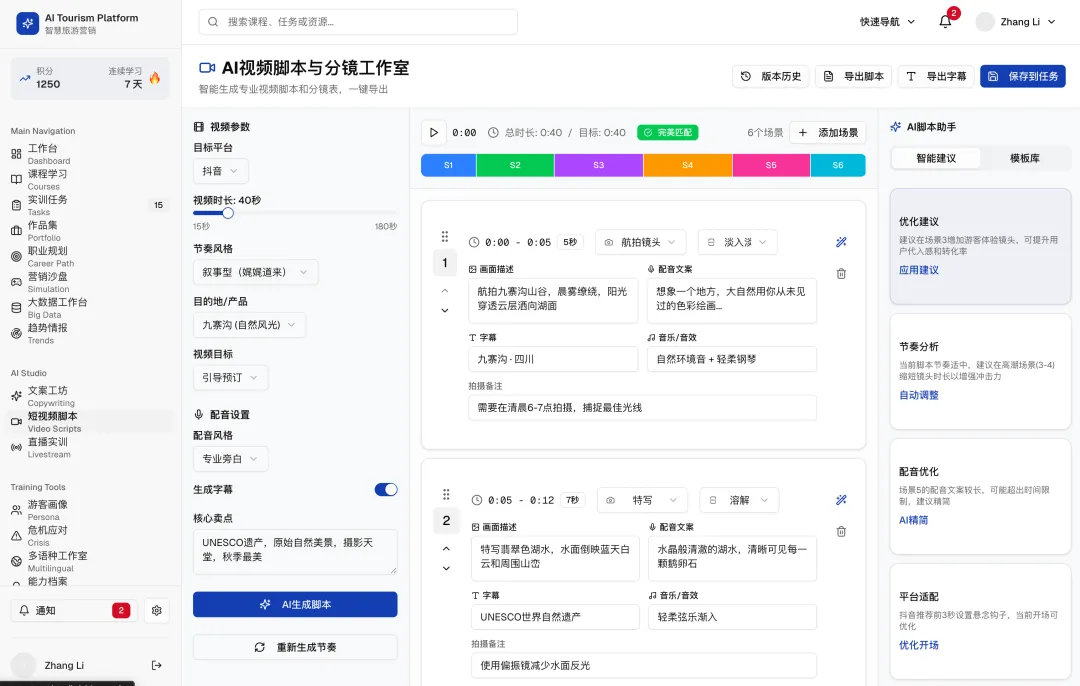Click the 应用建议 link
The width and height of the screenshot is (1080, 686).
pyautogui.click(x=919, y=270)
